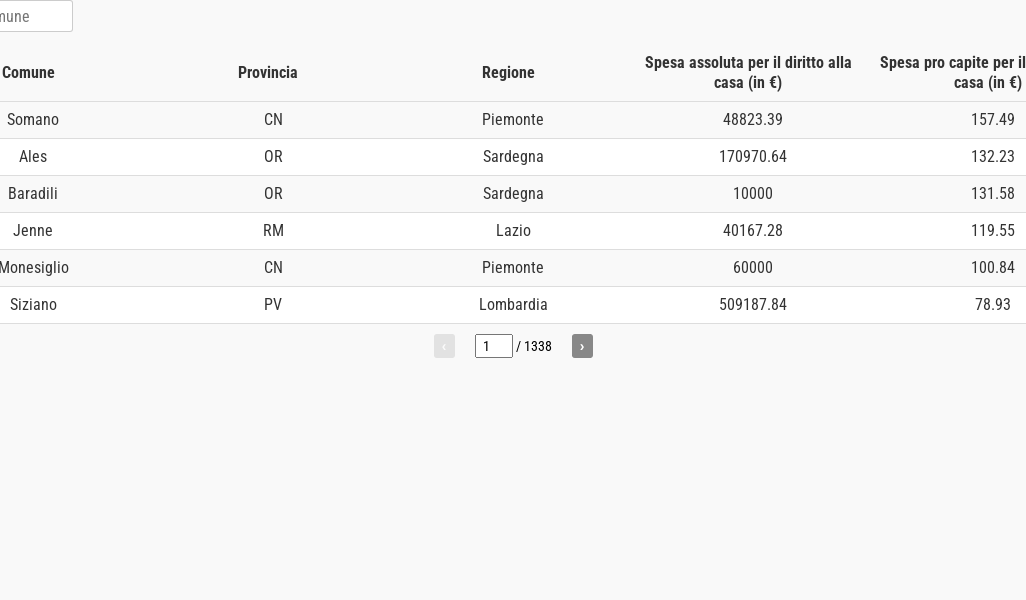
Task: Select the Somano table row
Action: point(33,119)
